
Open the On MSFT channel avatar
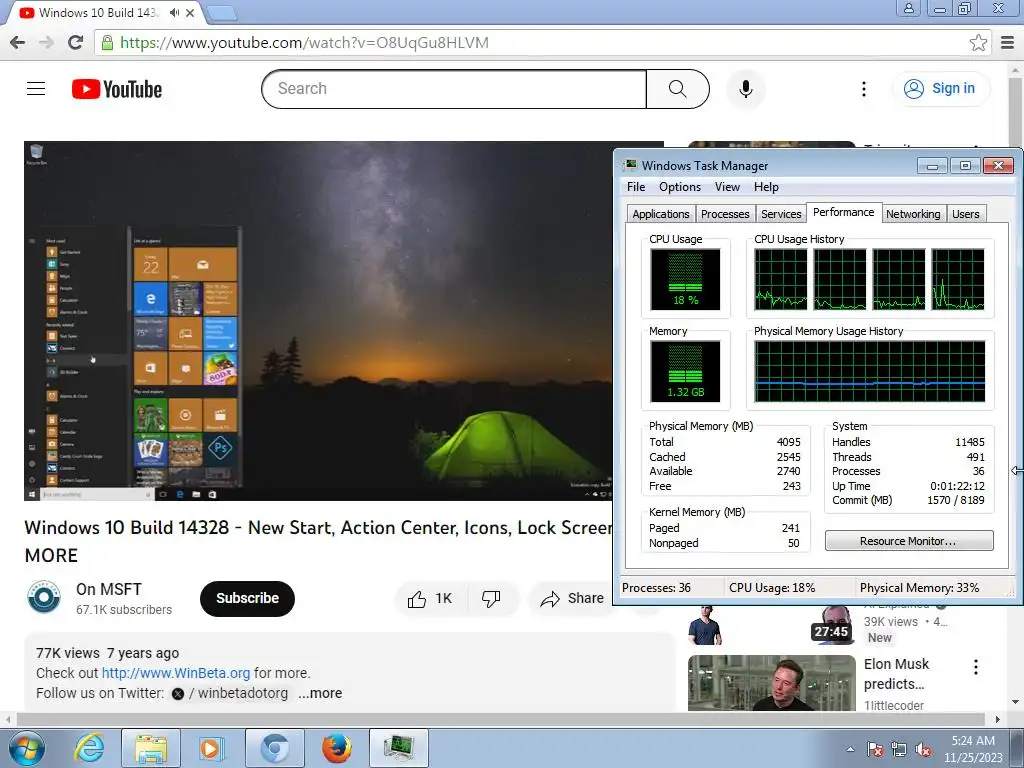pos(44,598)
